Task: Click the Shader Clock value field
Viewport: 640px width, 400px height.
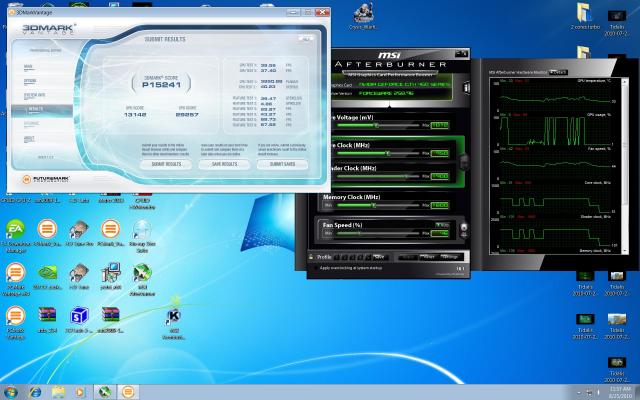Action: (x=440, y=176)
